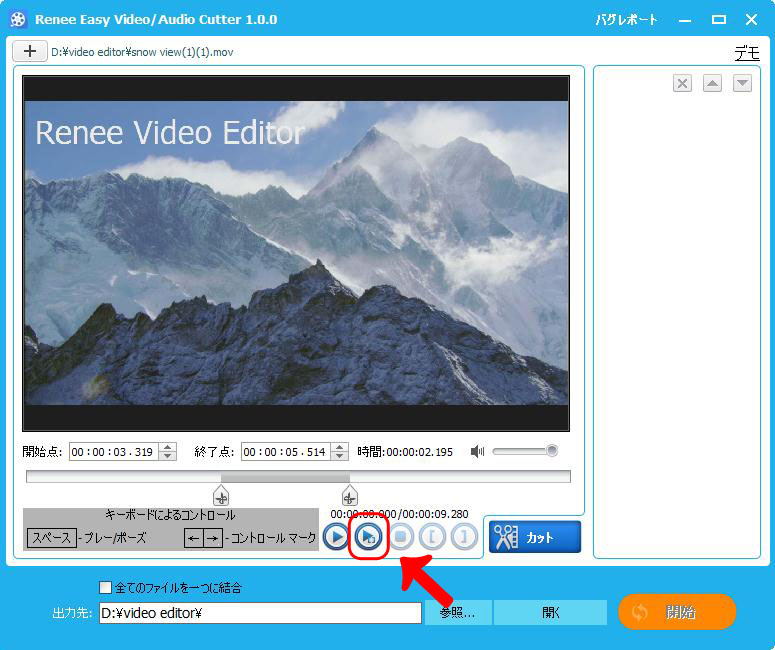Click the Renee film reel app icon
The height and width of the screenshot is (650, 775).
coord(18,20)
